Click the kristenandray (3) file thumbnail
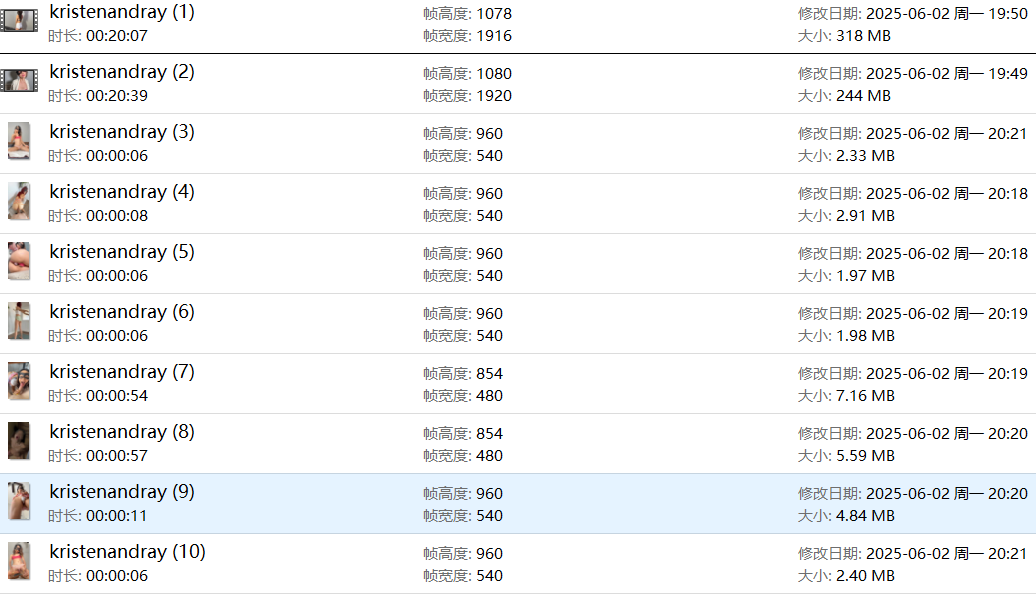The image size is (1036, 595). 19,141
